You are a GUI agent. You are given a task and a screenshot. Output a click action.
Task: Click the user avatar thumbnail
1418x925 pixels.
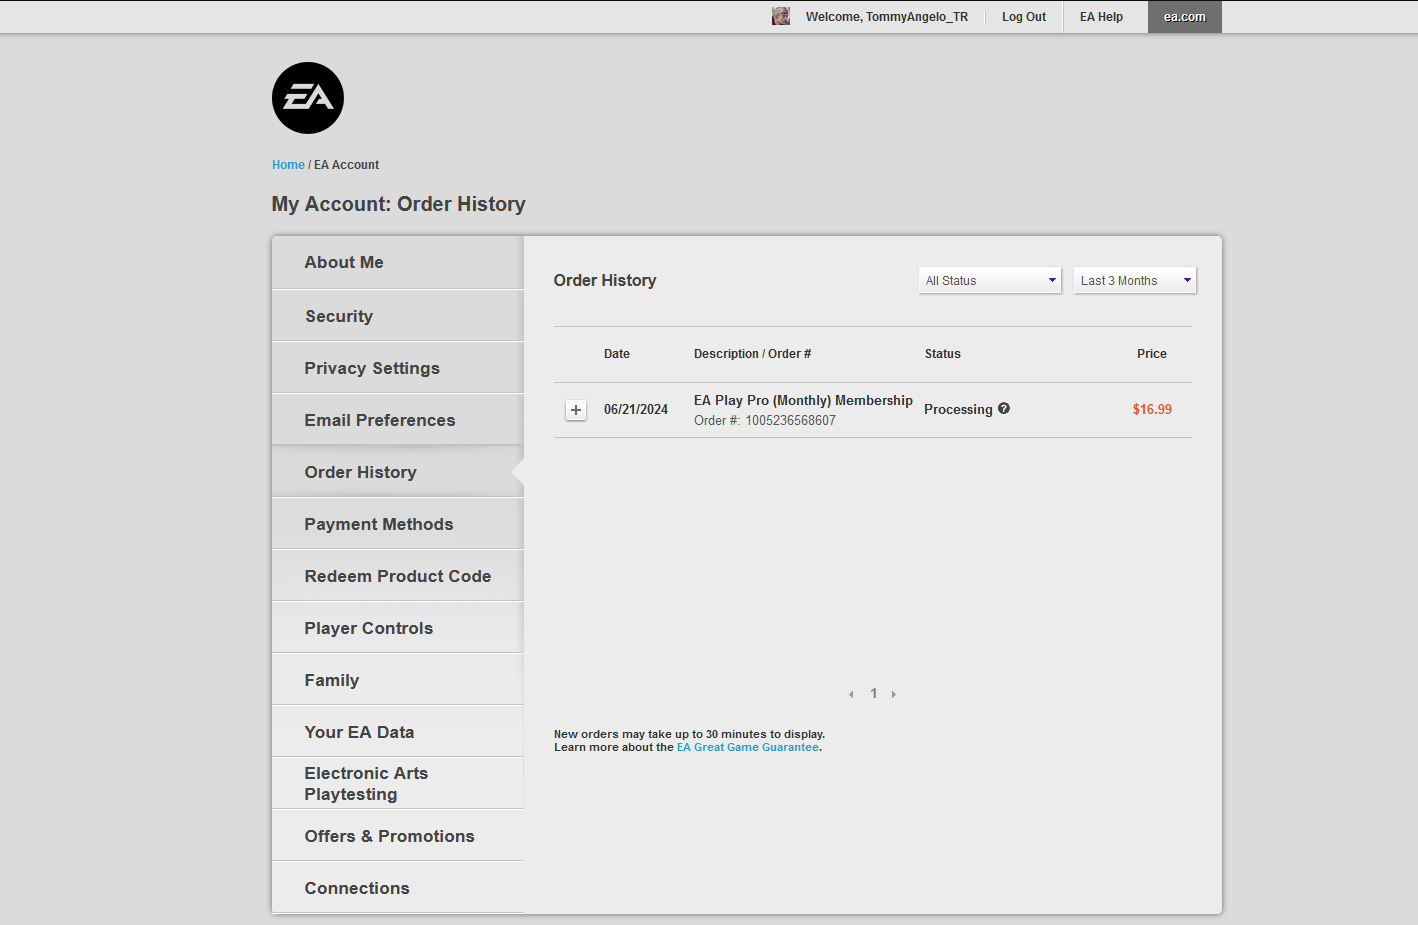pos(781,16)
